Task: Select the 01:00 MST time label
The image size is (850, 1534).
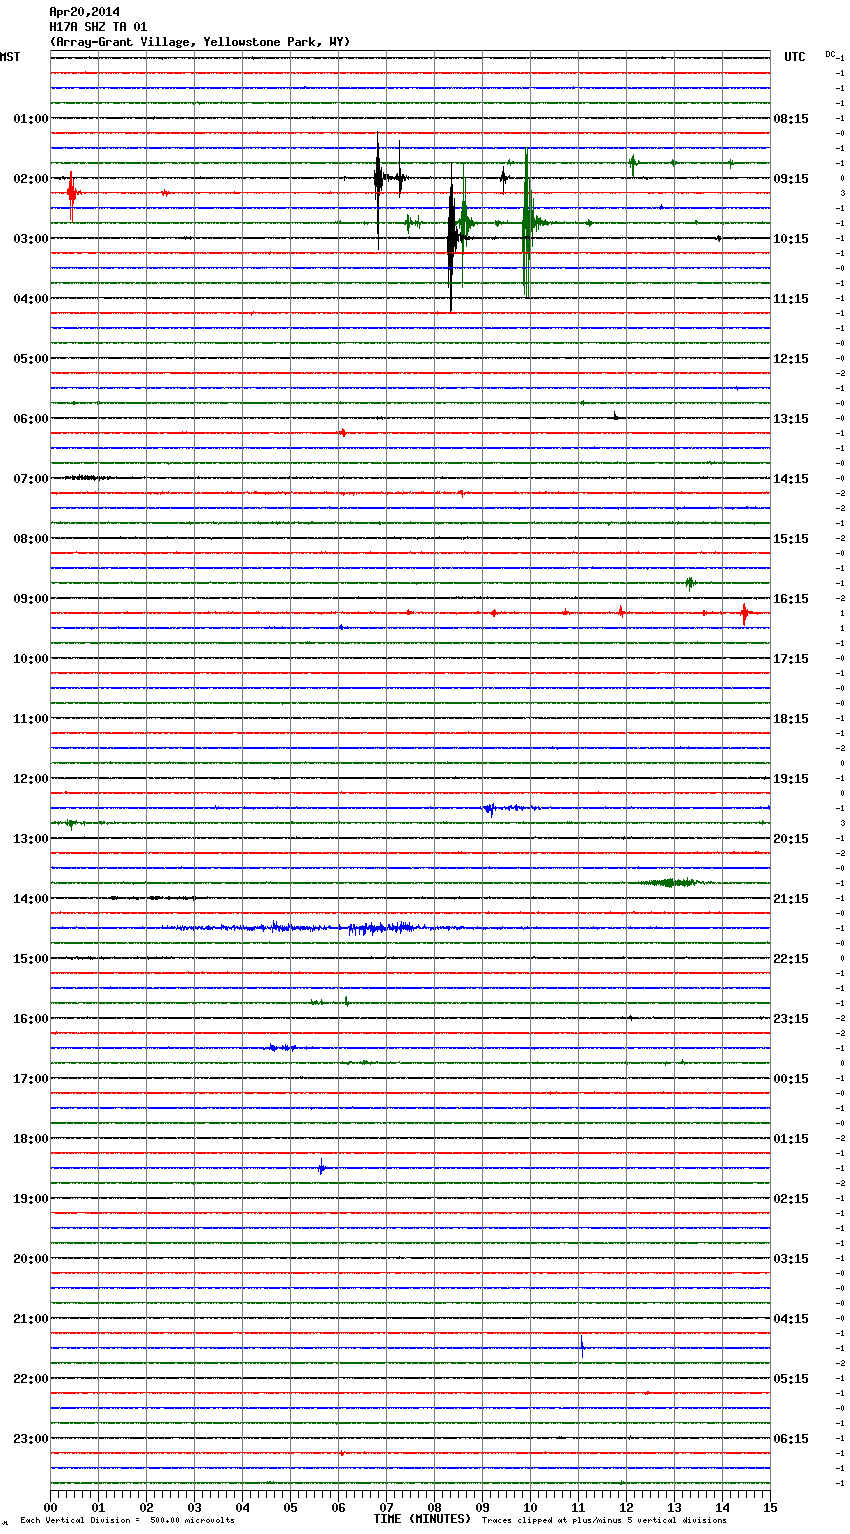Action: [31, 119]
